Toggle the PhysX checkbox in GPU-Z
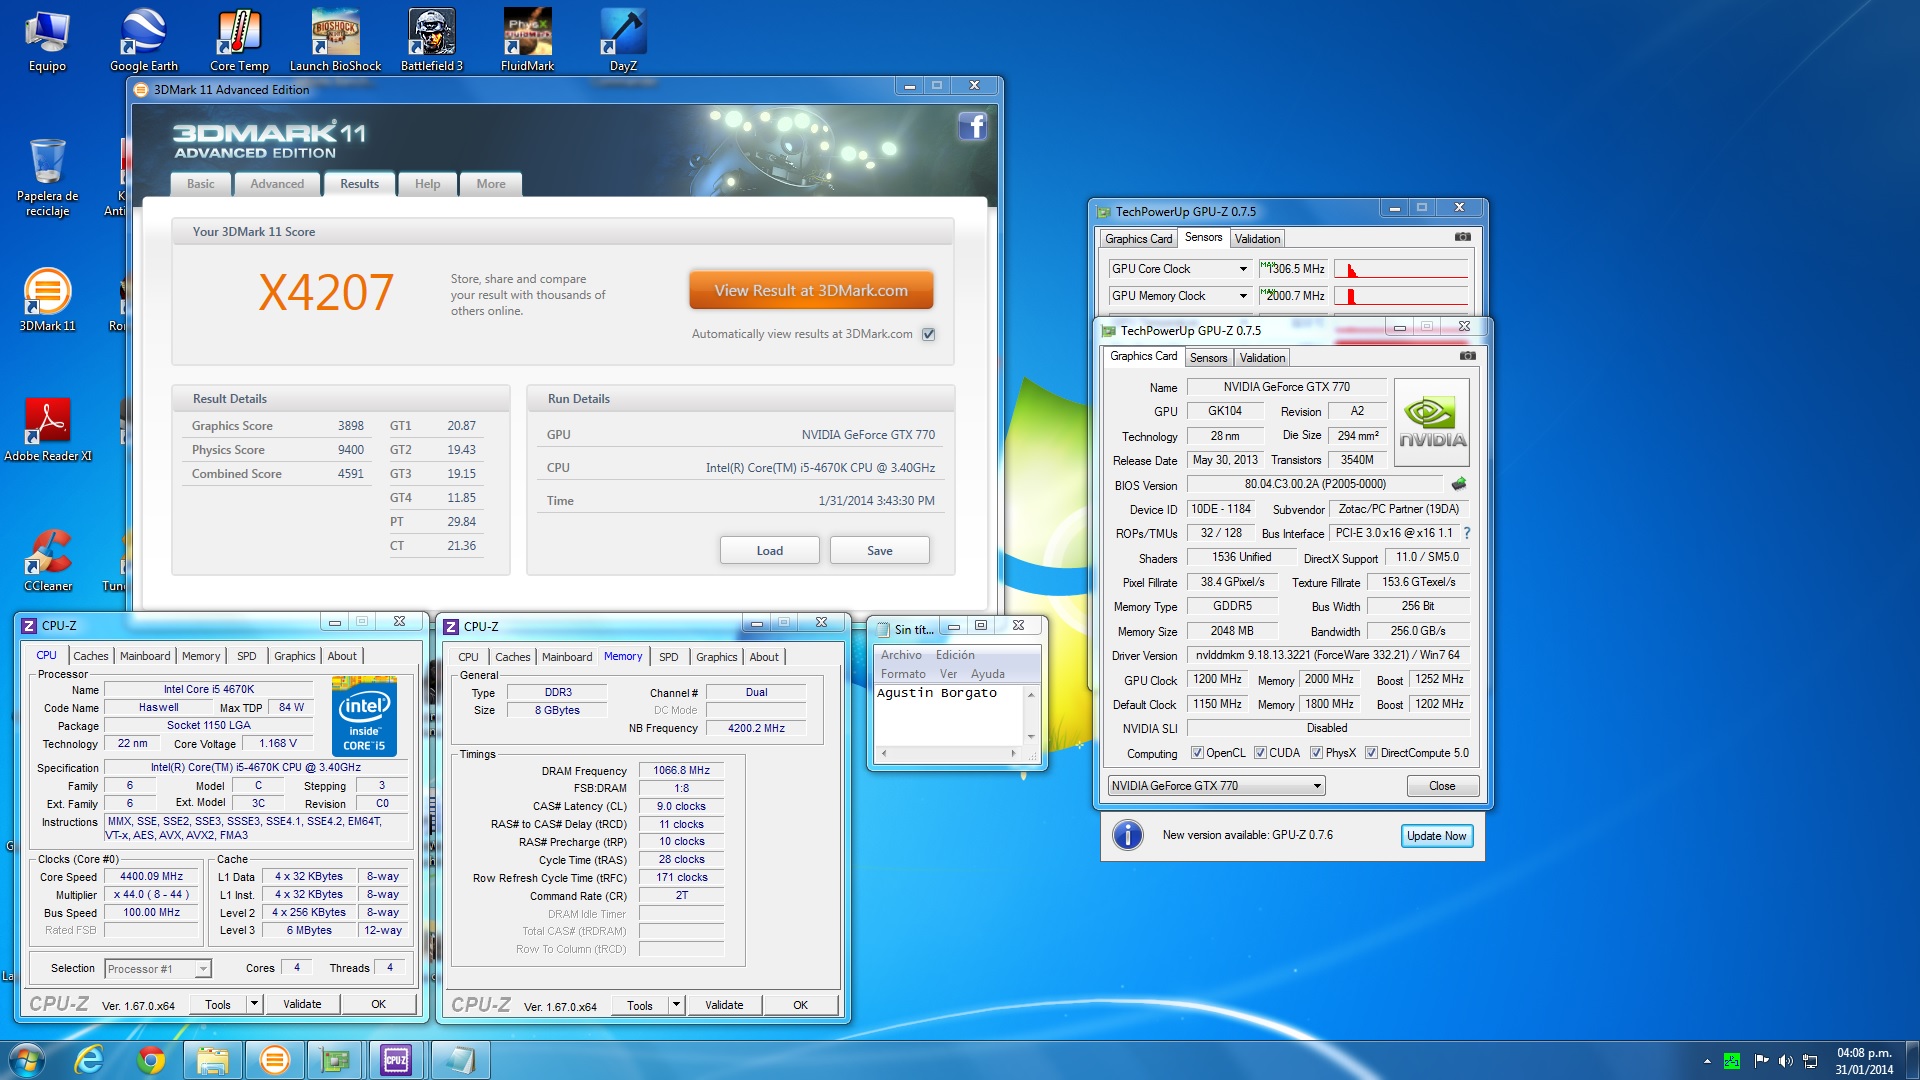The width and height of the screenshot is (1920, 1080). click(1316, 753)
